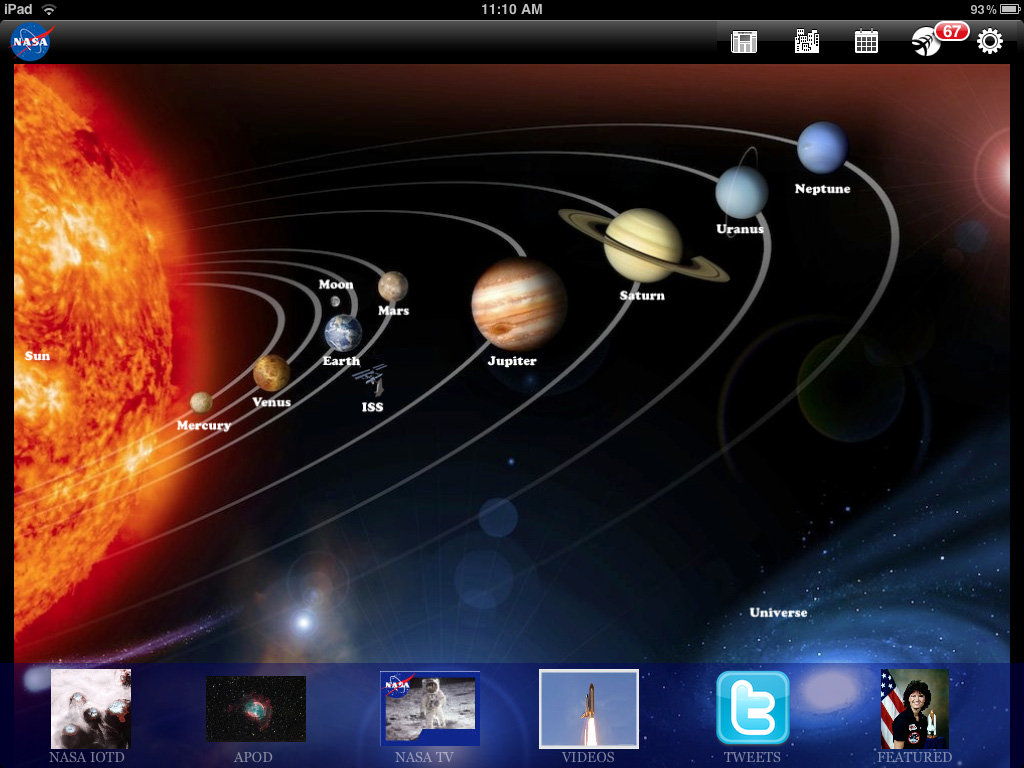Tap on planet Earth

343,332
